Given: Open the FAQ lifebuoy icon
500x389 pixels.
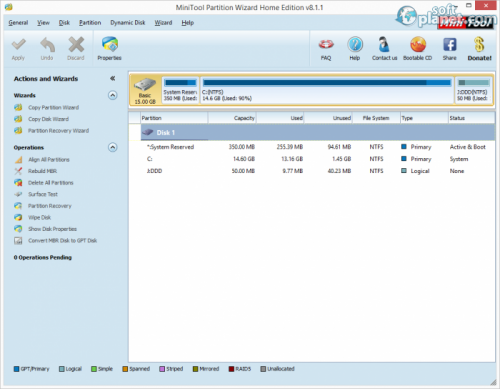Looking at the screenshot, I should point(326,45).
